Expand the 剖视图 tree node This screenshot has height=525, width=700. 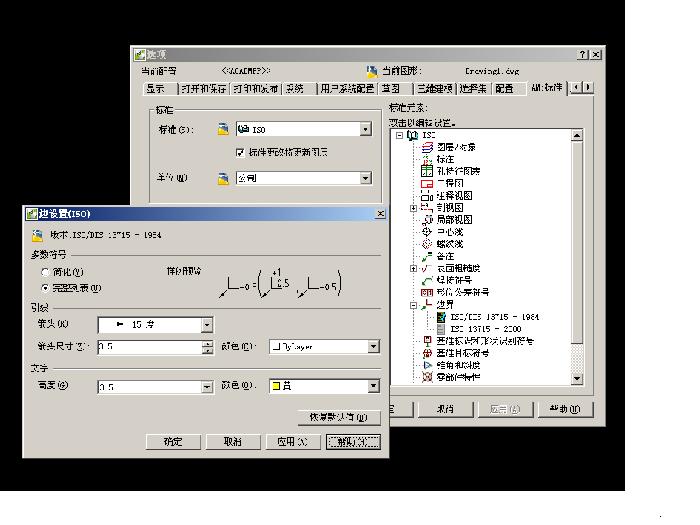(x=413, y=208)
